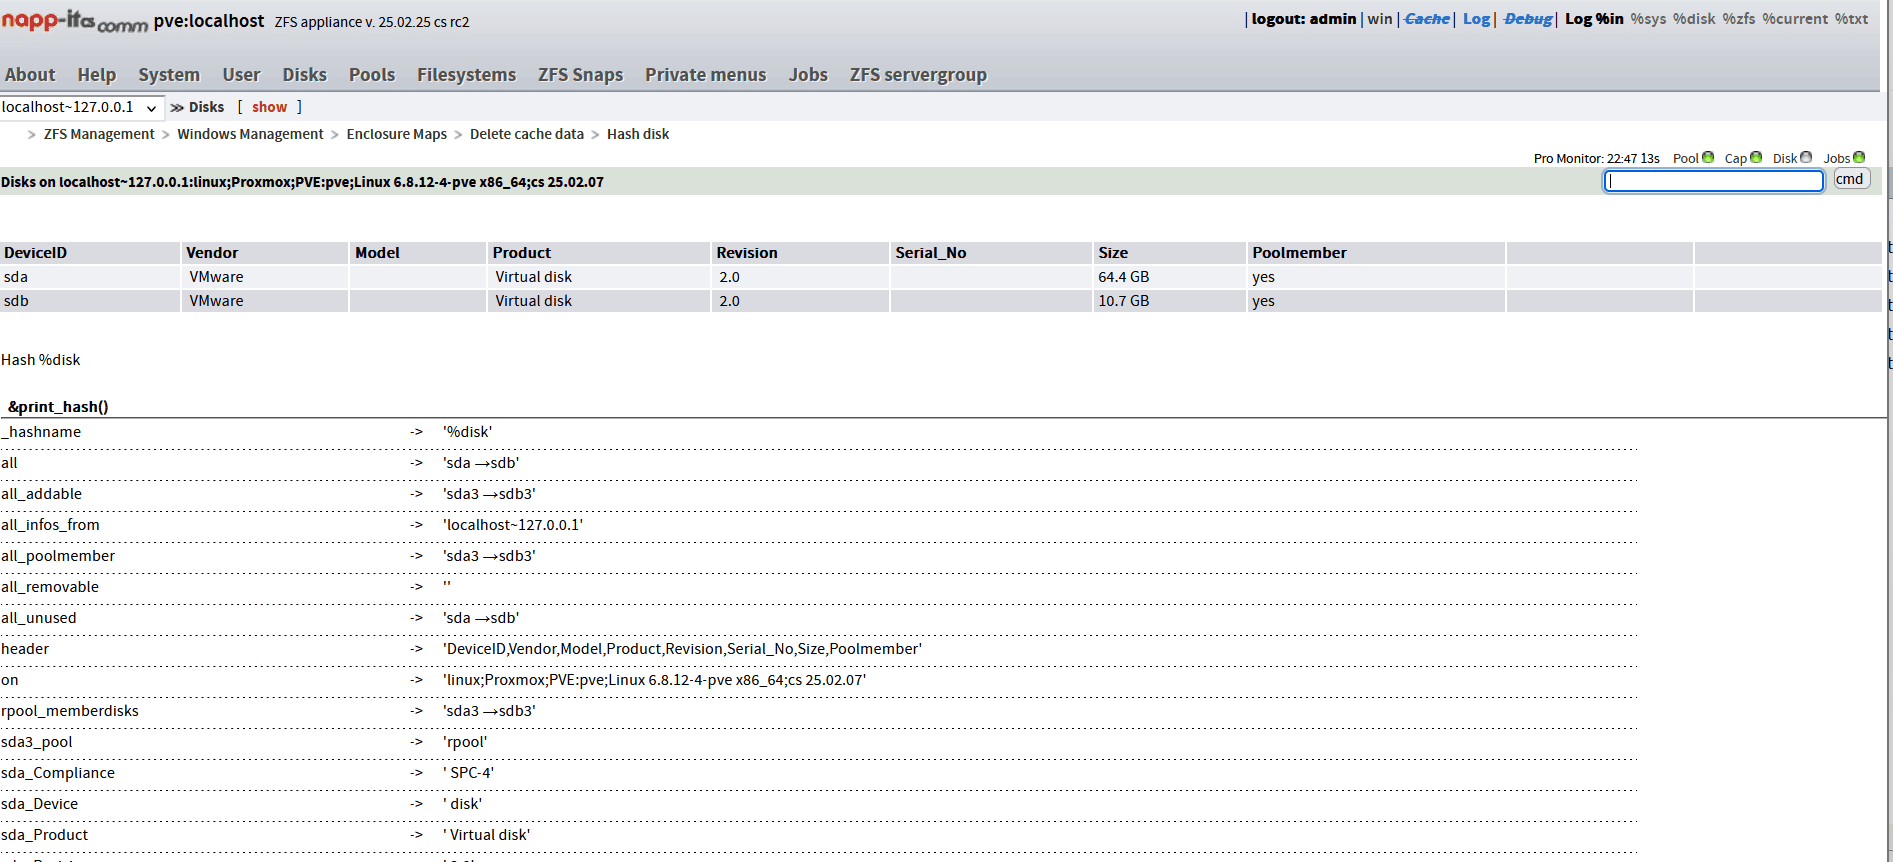The width and height of the screenshot is (1893, 862).
Task: Open the Help menu
Action: point(97,75)
